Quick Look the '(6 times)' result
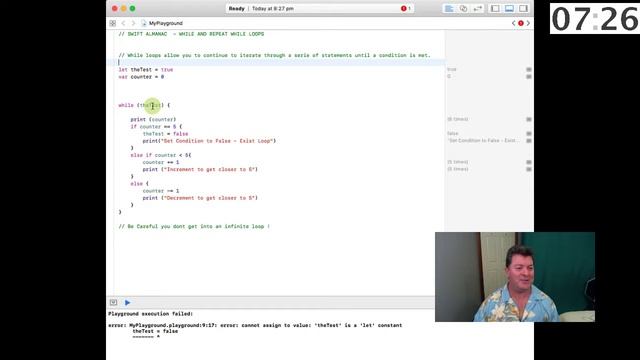Viewport: 640px width, 360px height. pos(529,120)
